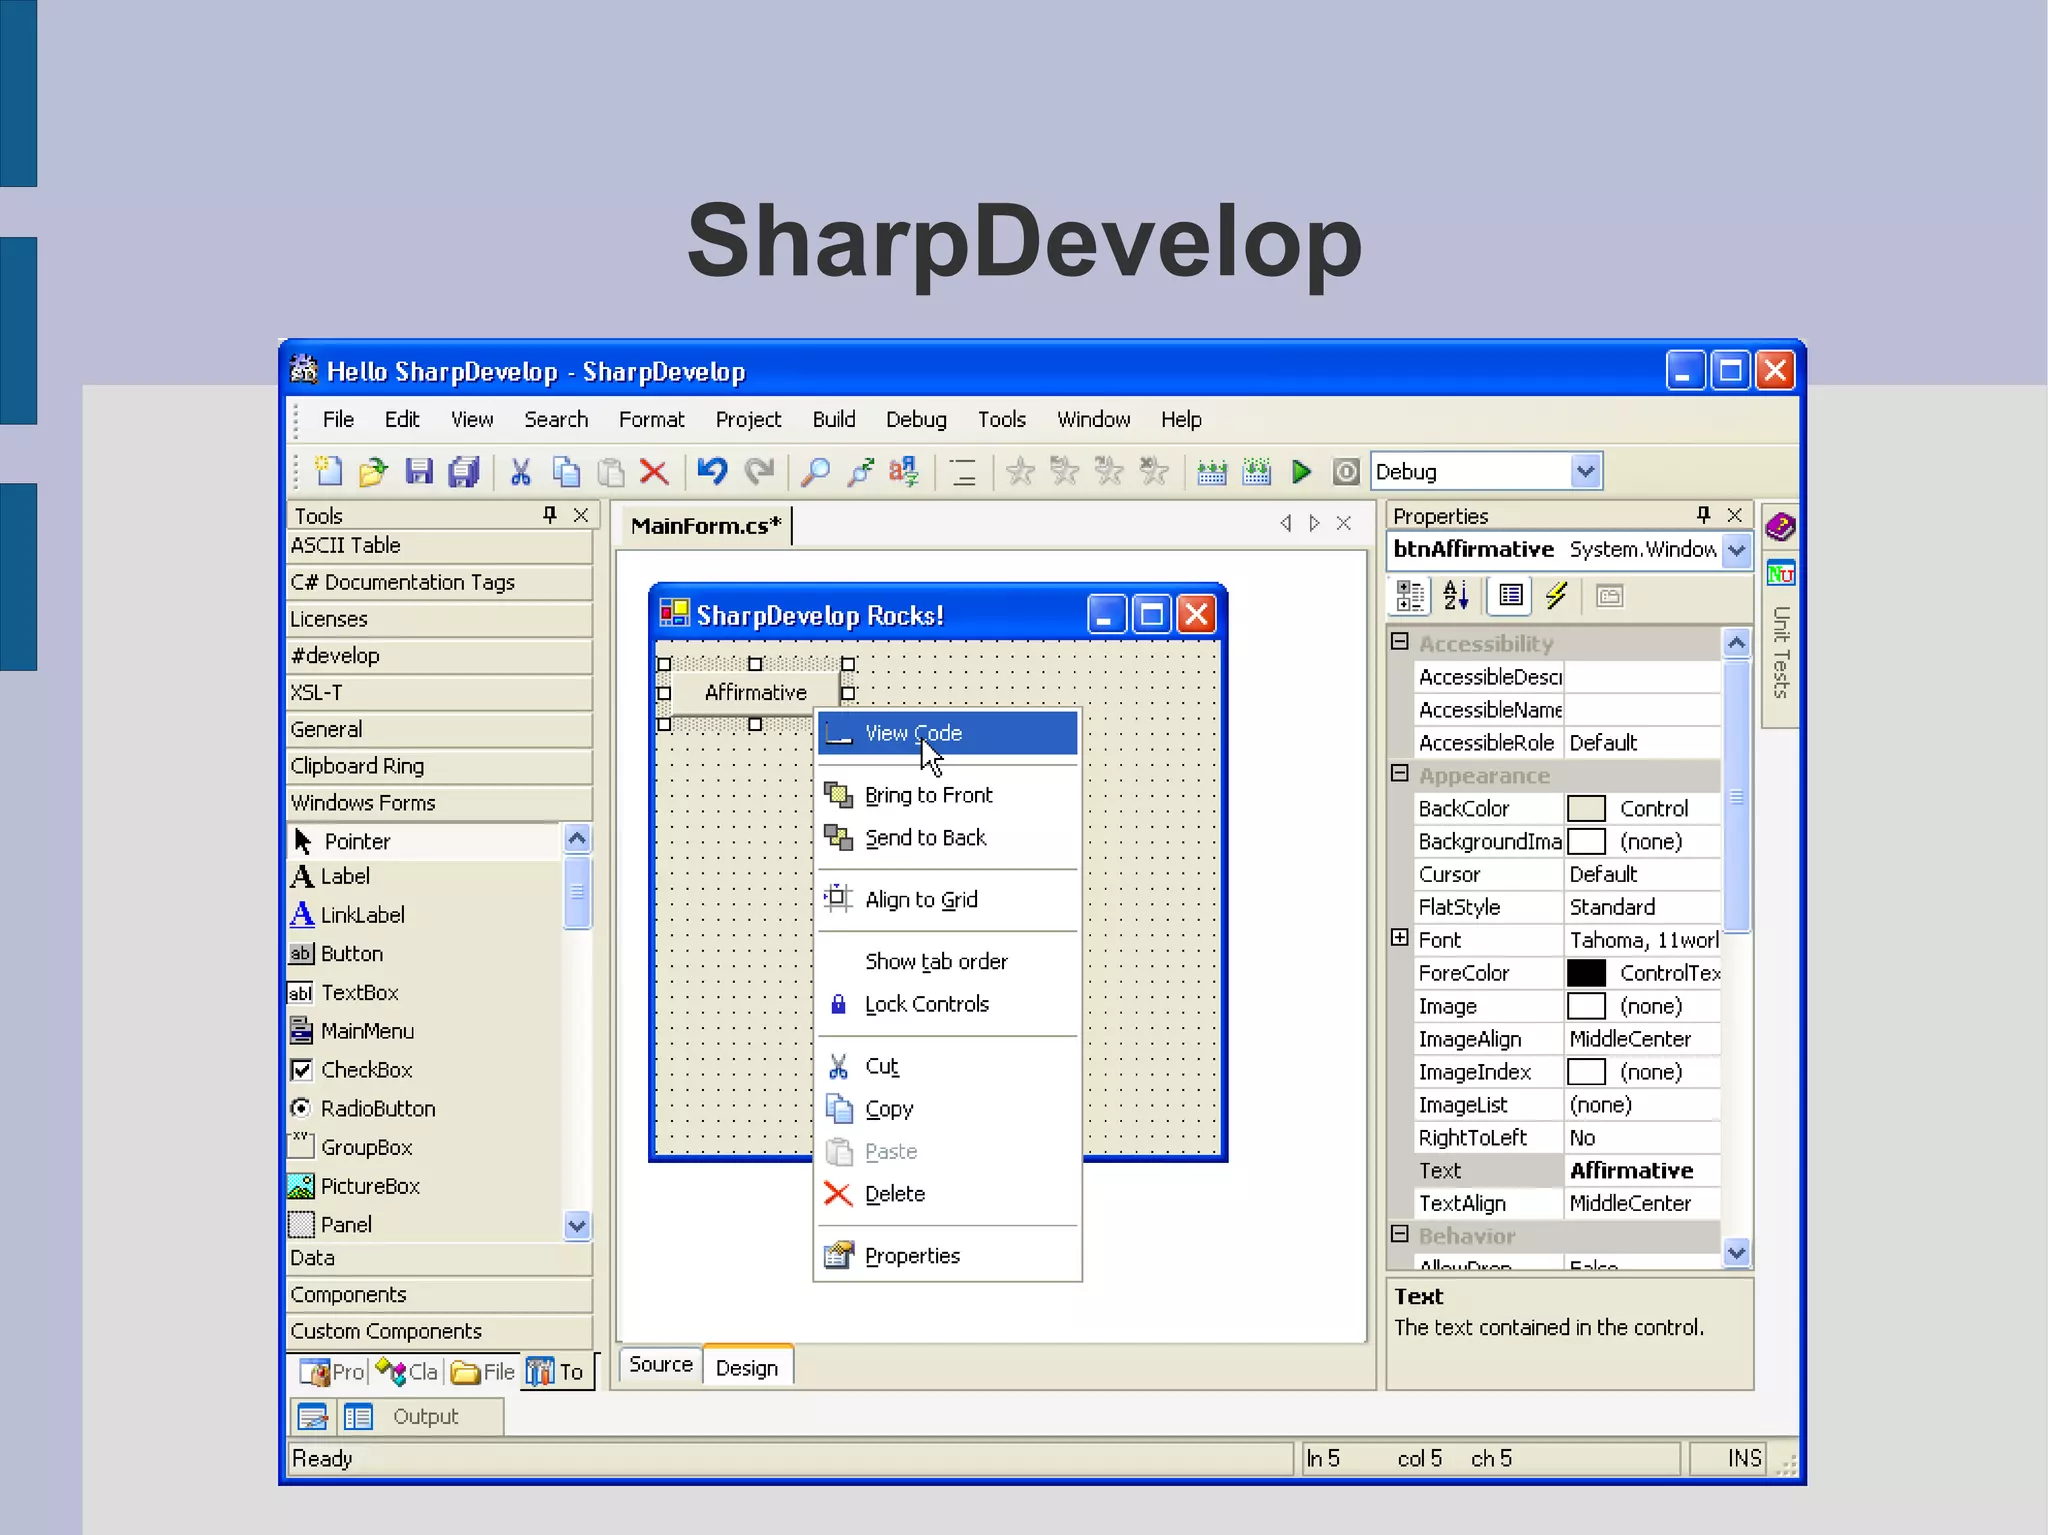2048x1535 pixels.
Task: Open the Build menu
Action: [x=833, y=420]
